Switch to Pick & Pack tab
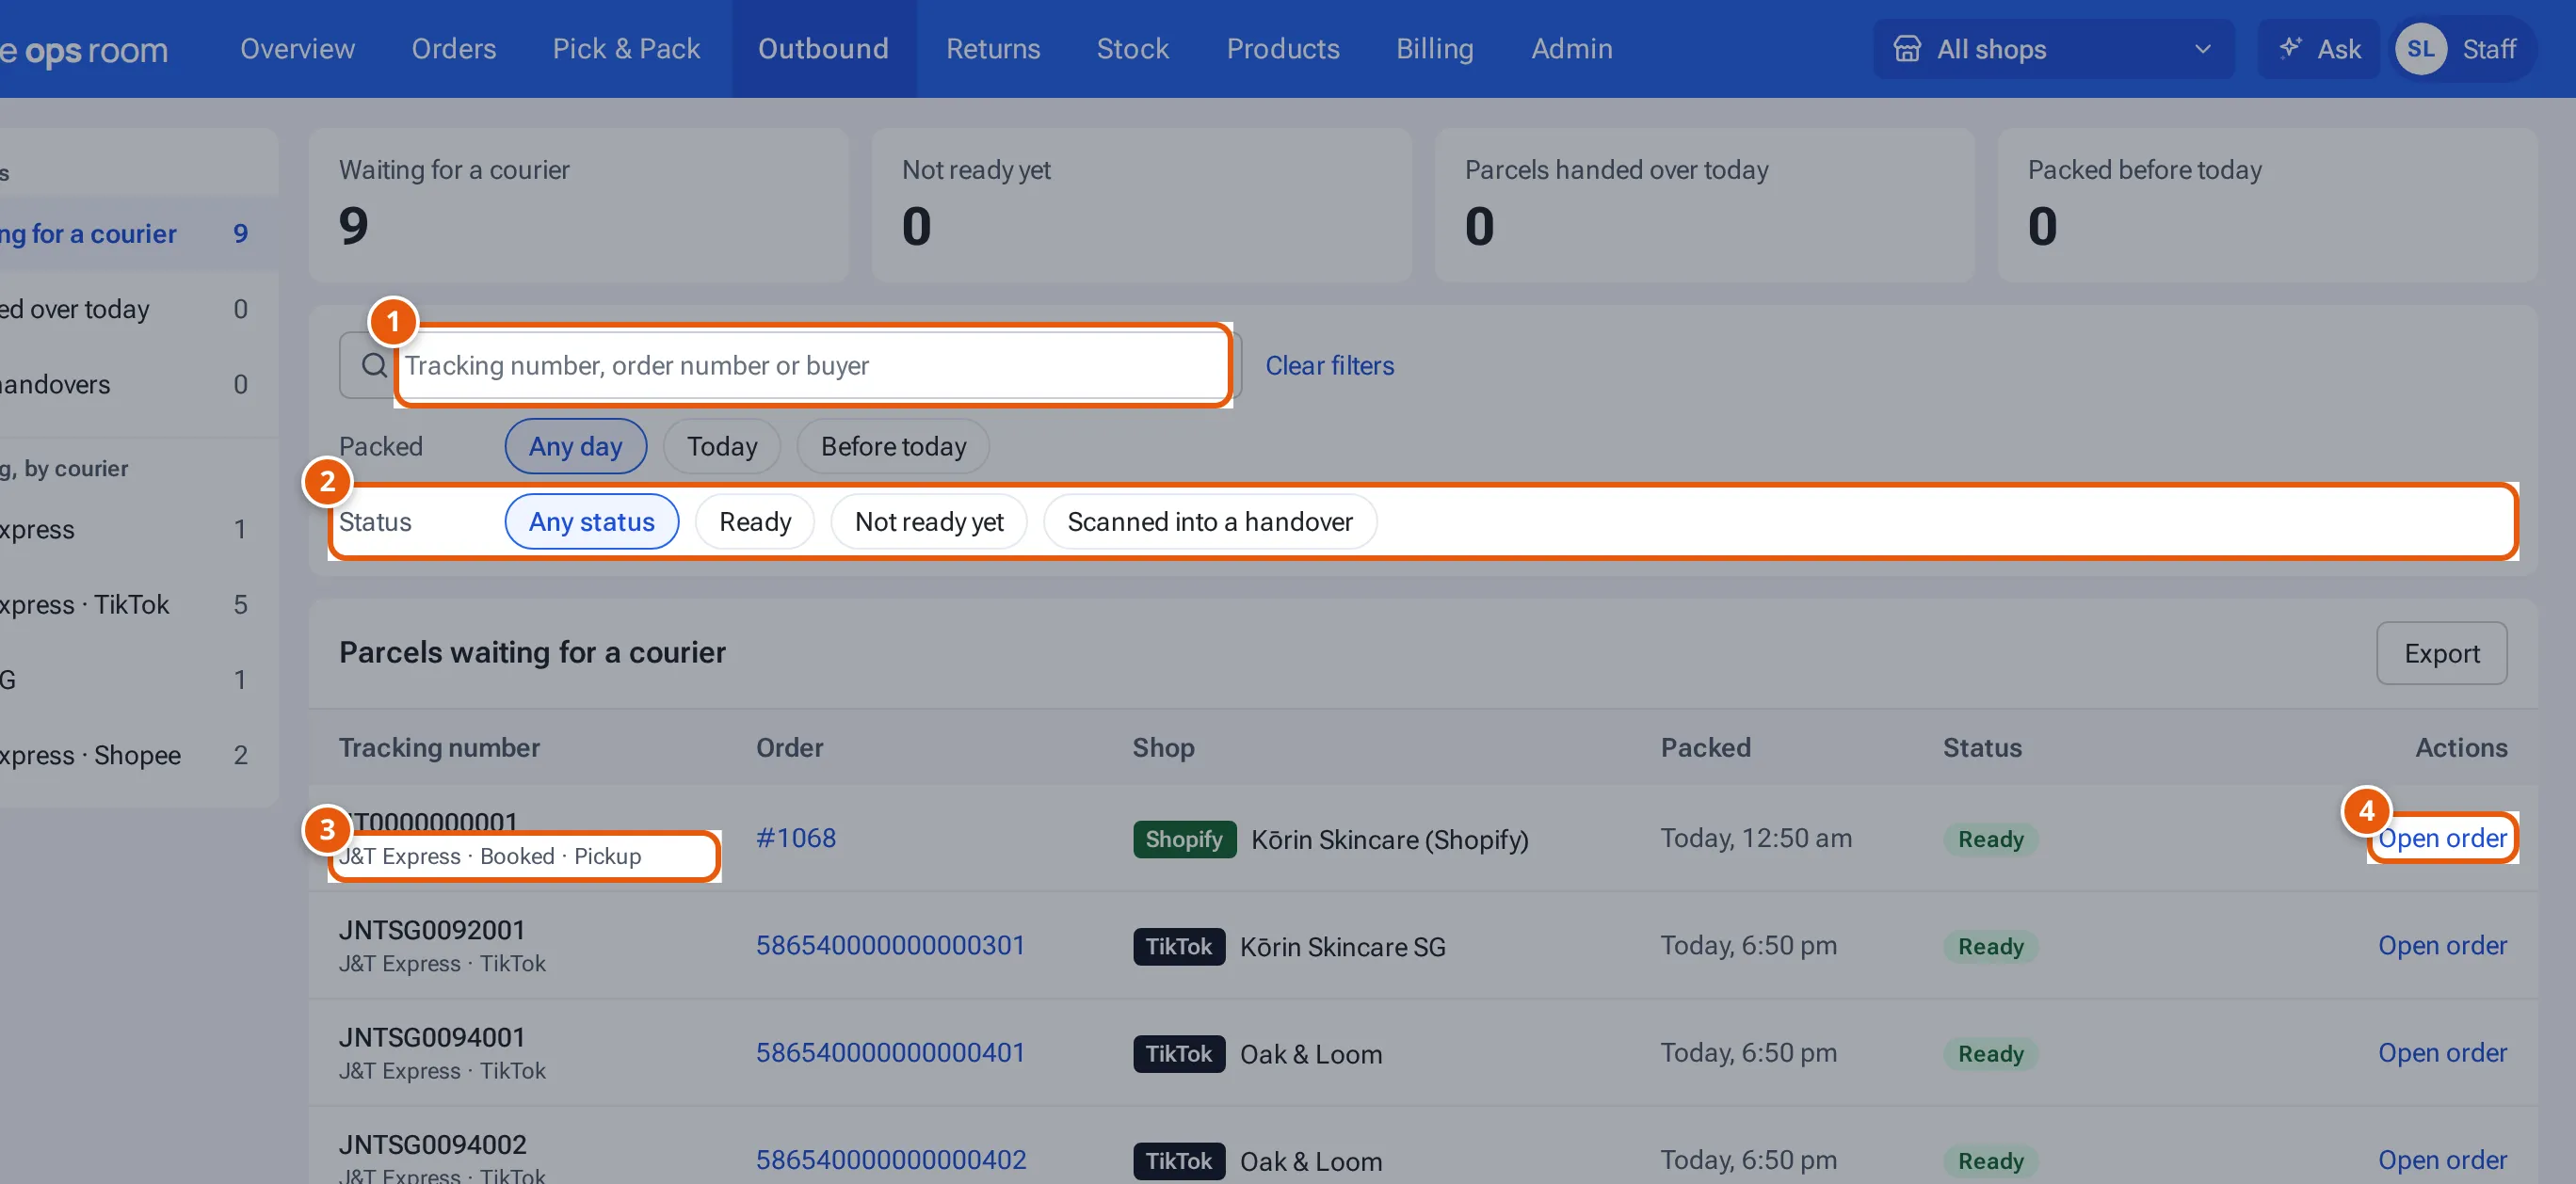The image size is (2576, 1184). tap(626, 49)
